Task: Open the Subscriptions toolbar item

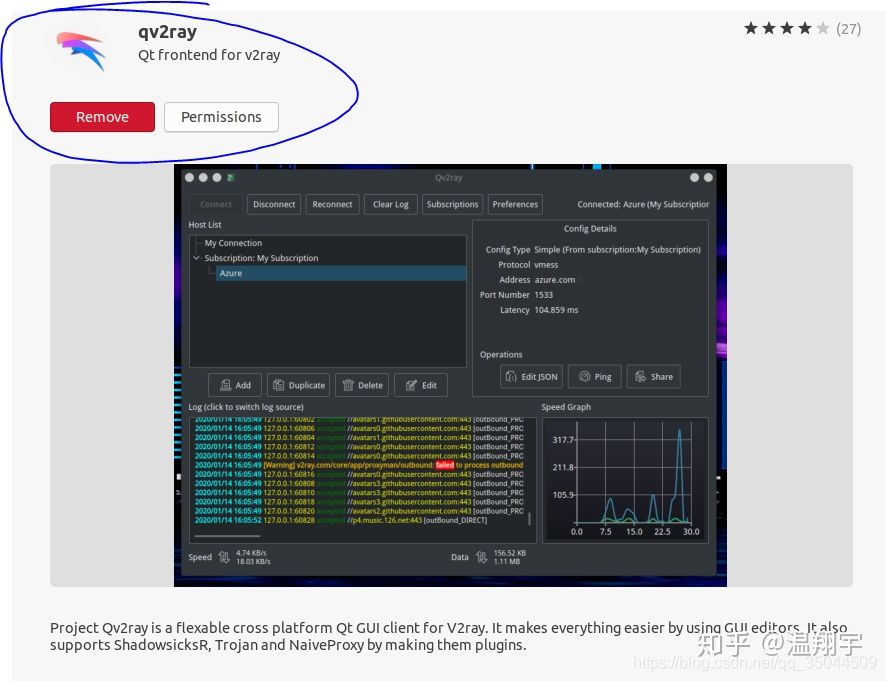Action: (452, 204)
